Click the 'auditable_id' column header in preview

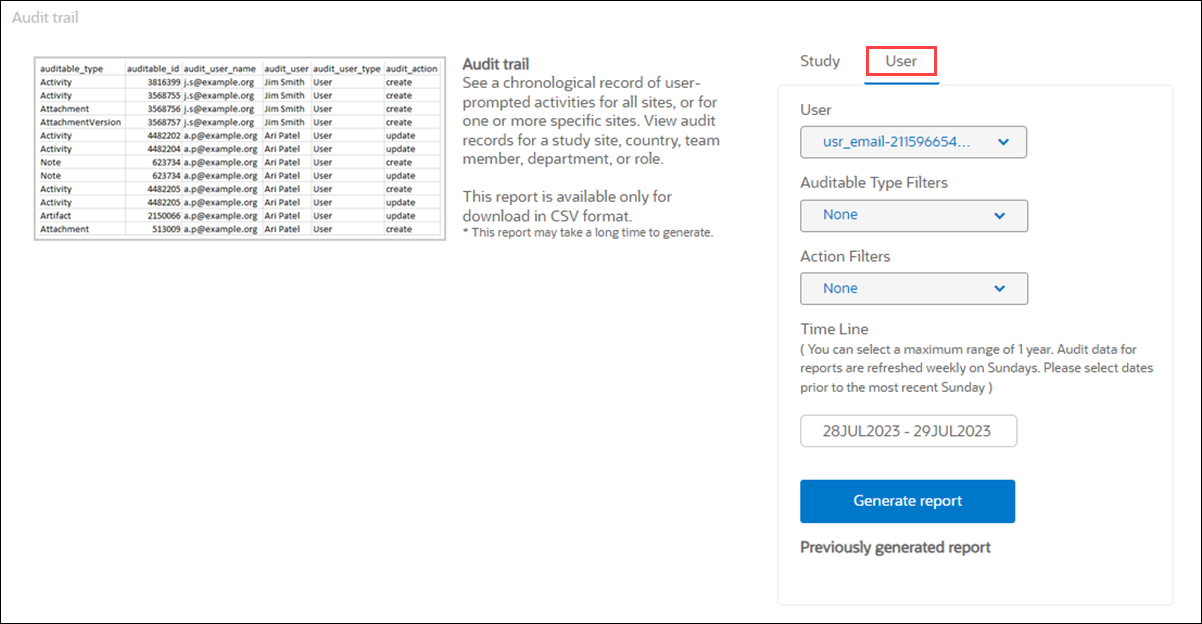point(153,68)
